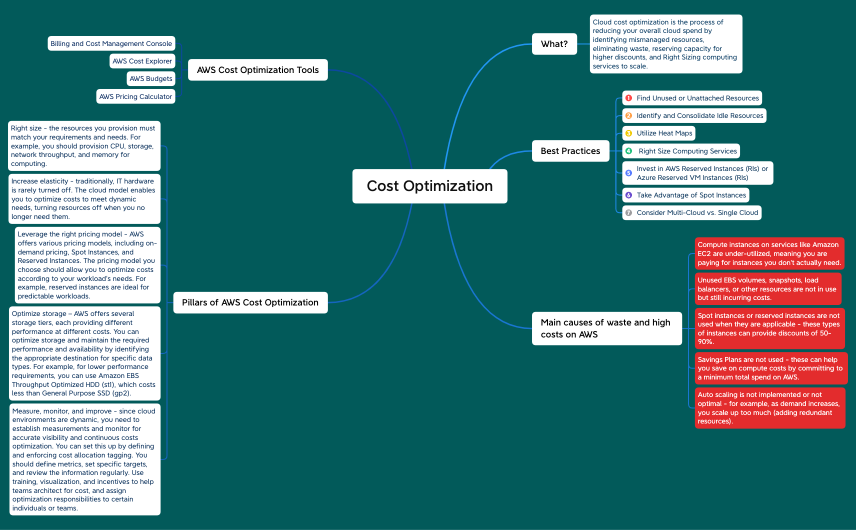The width and height of the screenshot is (856, 530).
Task: Select the Right size pillar description box
Action: pos(84,146)
